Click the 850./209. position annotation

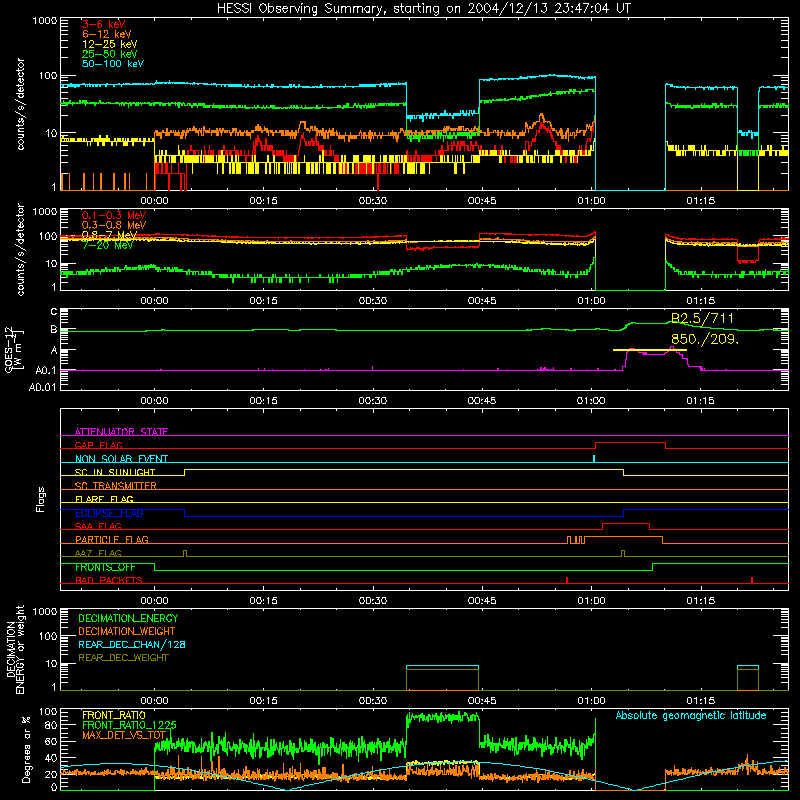705,339
